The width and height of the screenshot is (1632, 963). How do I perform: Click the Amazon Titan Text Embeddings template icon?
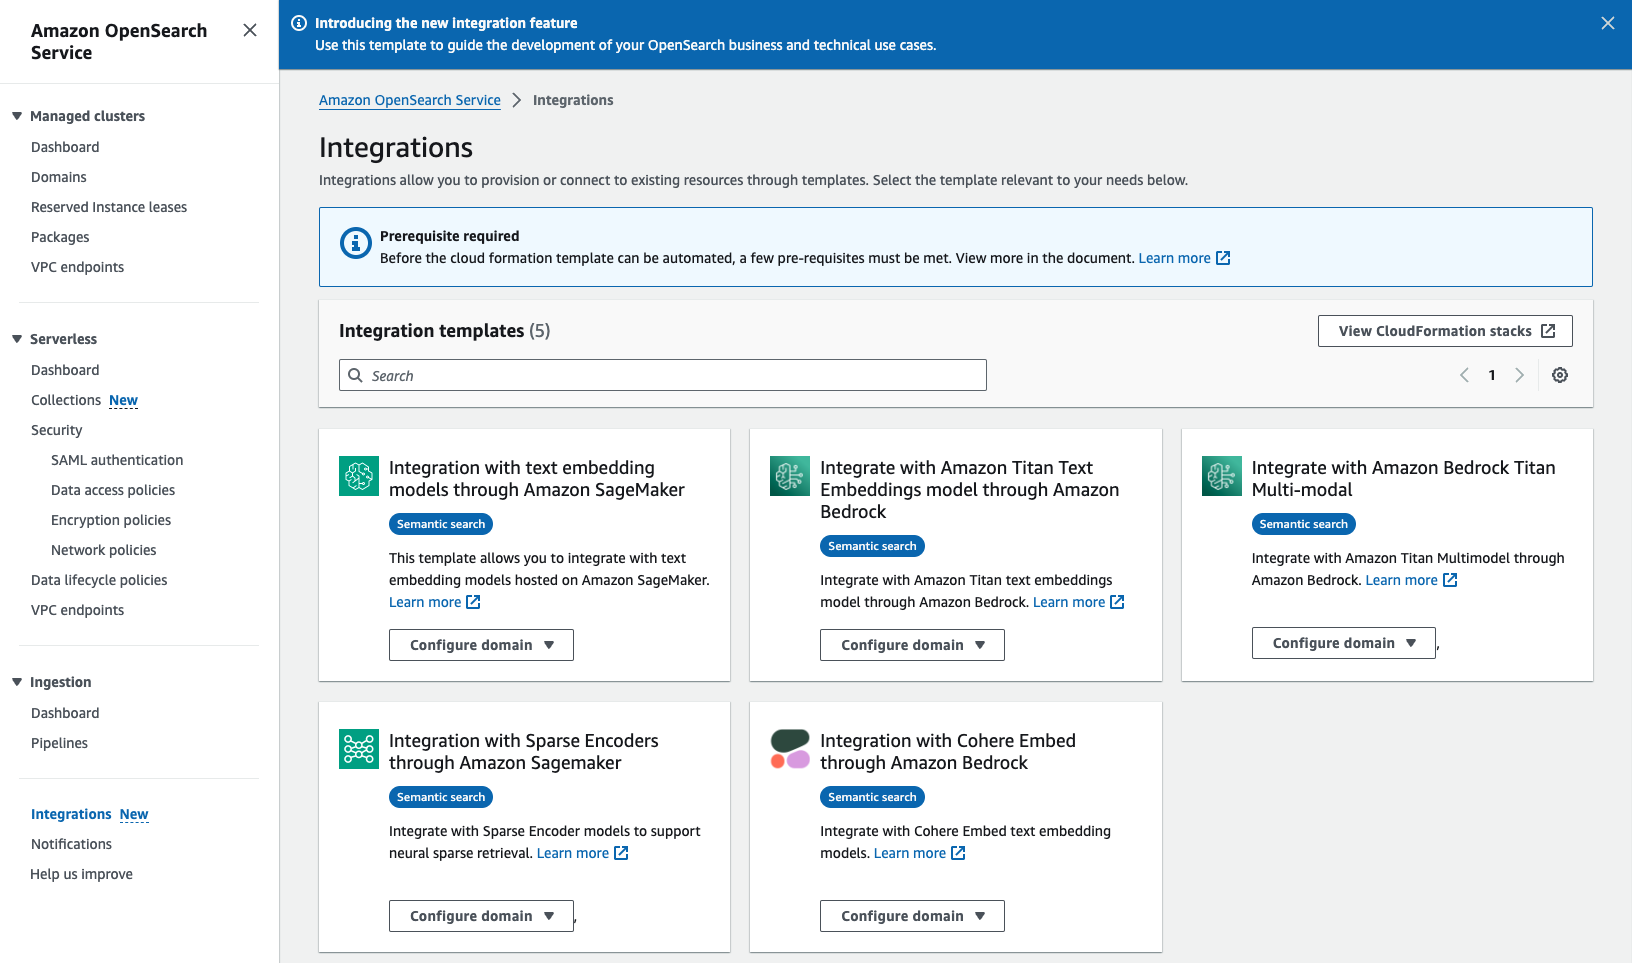790,476
